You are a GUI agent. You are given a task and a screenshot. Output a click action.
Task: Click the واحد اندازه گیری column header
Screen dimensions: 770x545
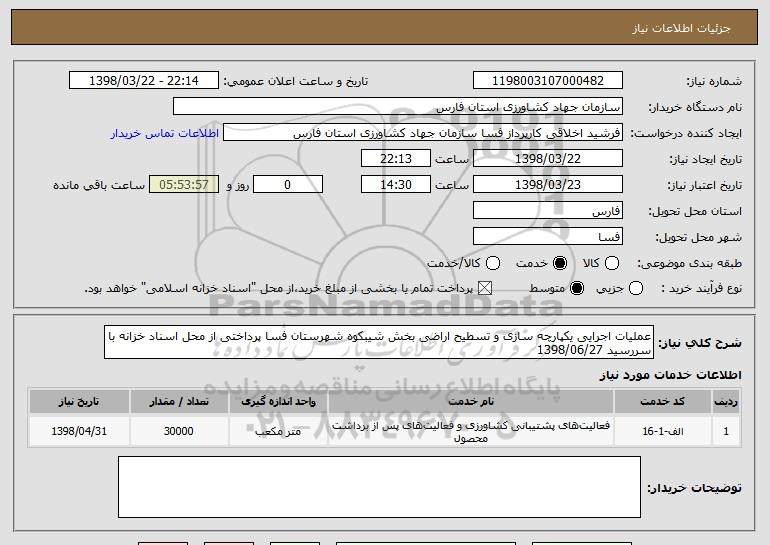click(x=278, y=402)
